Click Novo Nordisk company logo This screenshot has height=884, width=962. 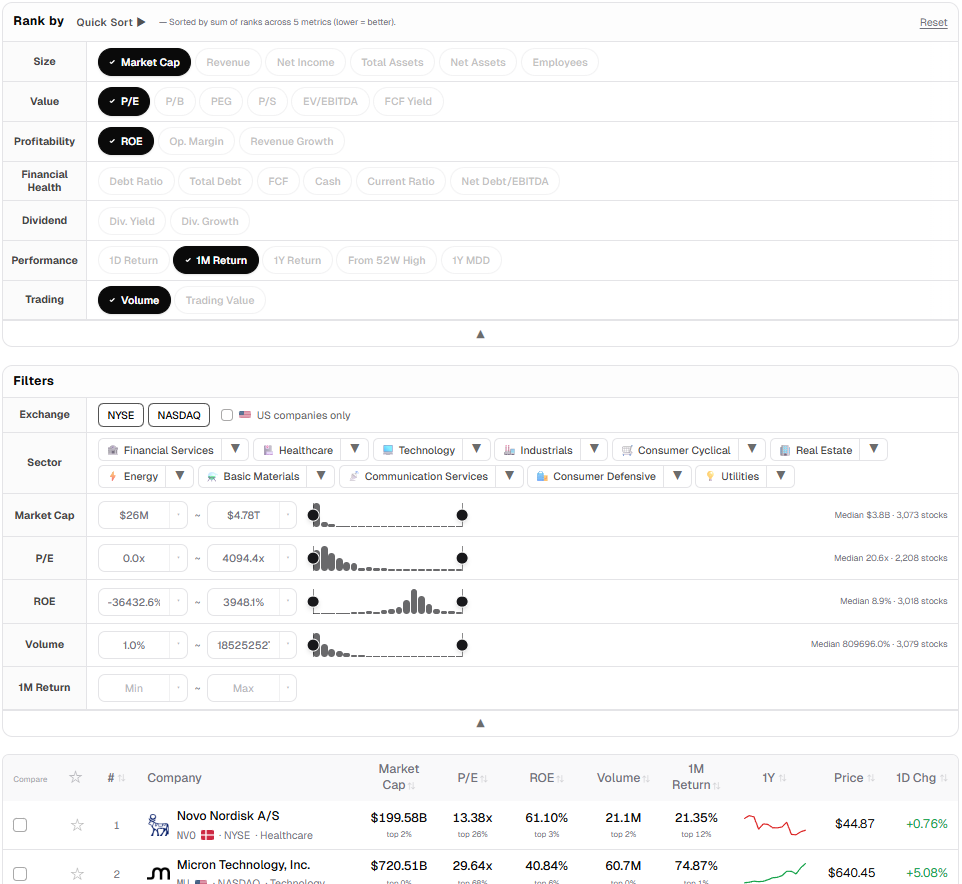159,825
